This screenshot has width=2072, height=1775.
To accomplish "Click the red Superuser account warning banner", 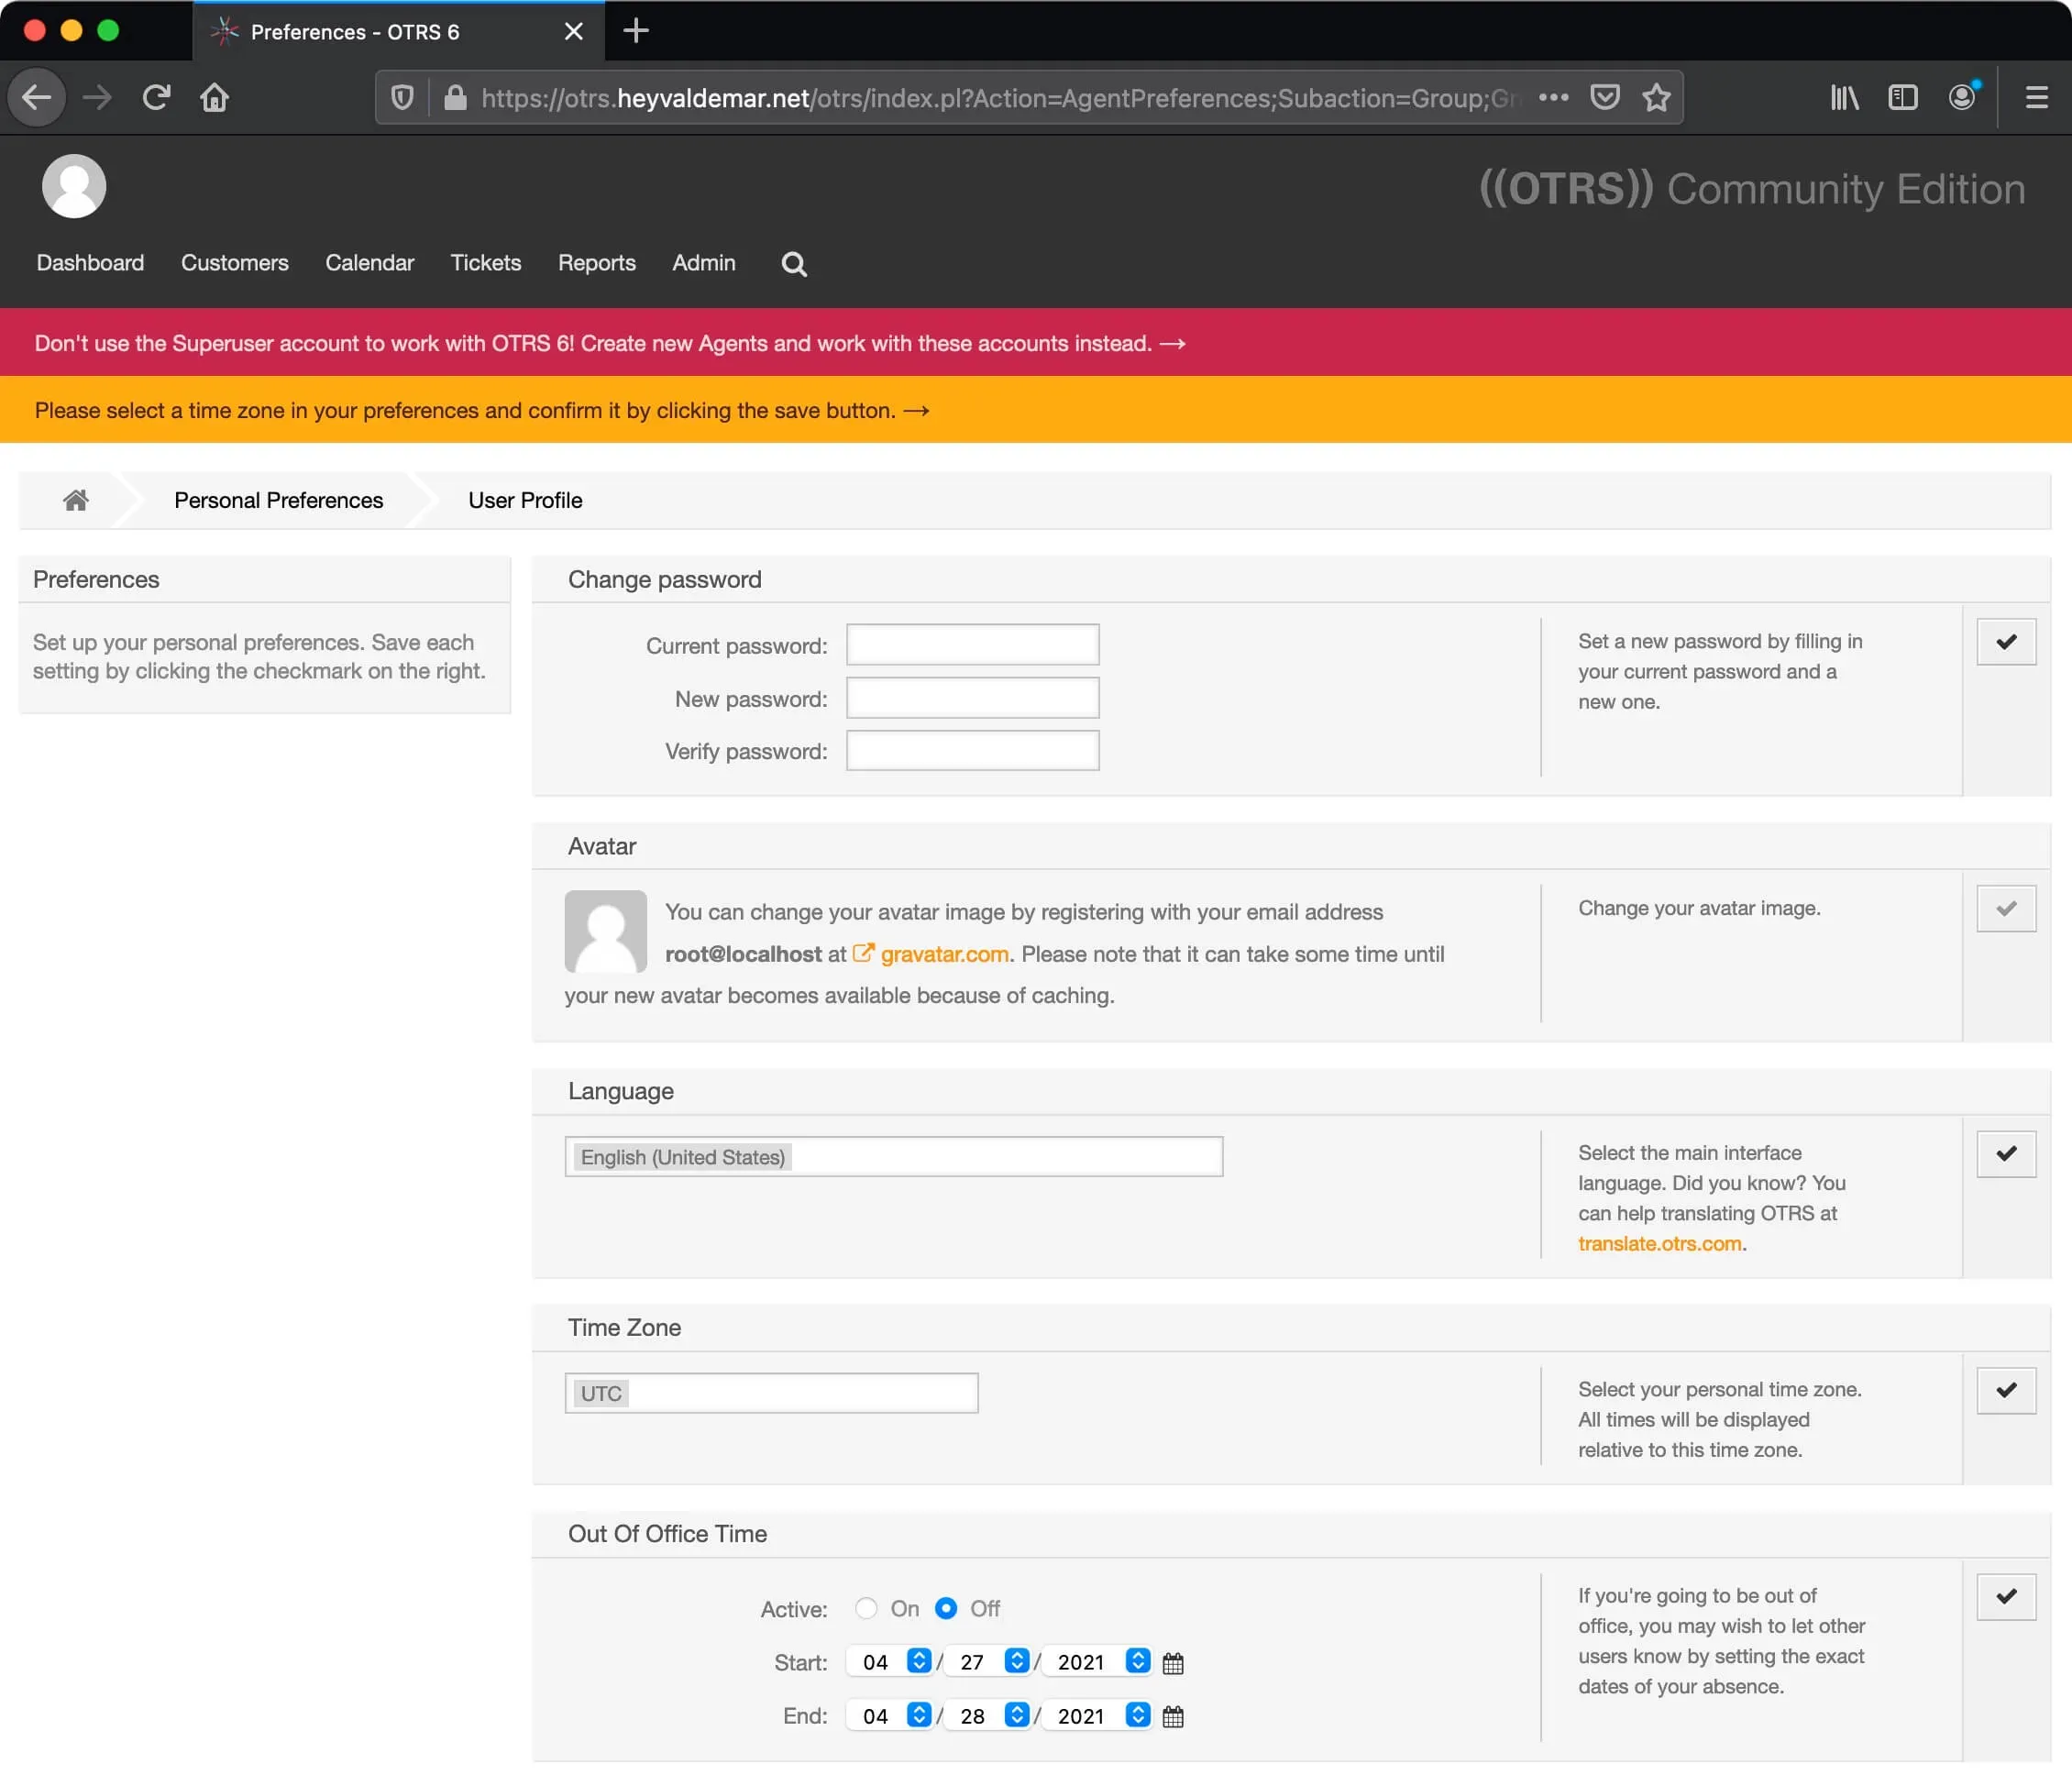I will coord(1036,343).
